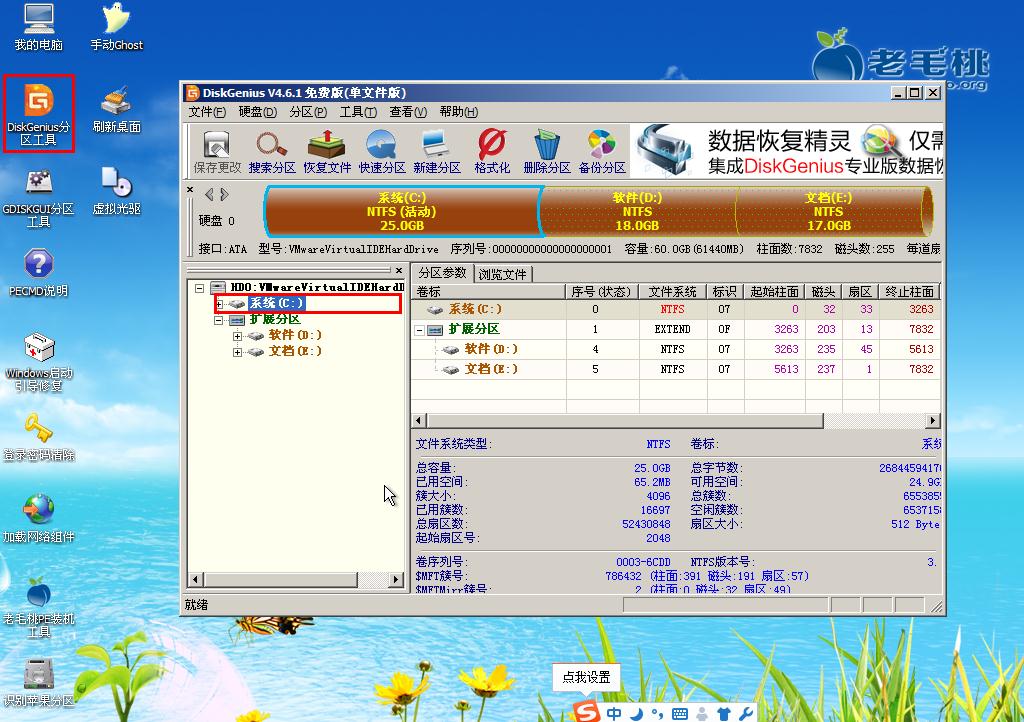
Task: Open the 手动Ghost desktop icon
Action: [x=117, y=27]
